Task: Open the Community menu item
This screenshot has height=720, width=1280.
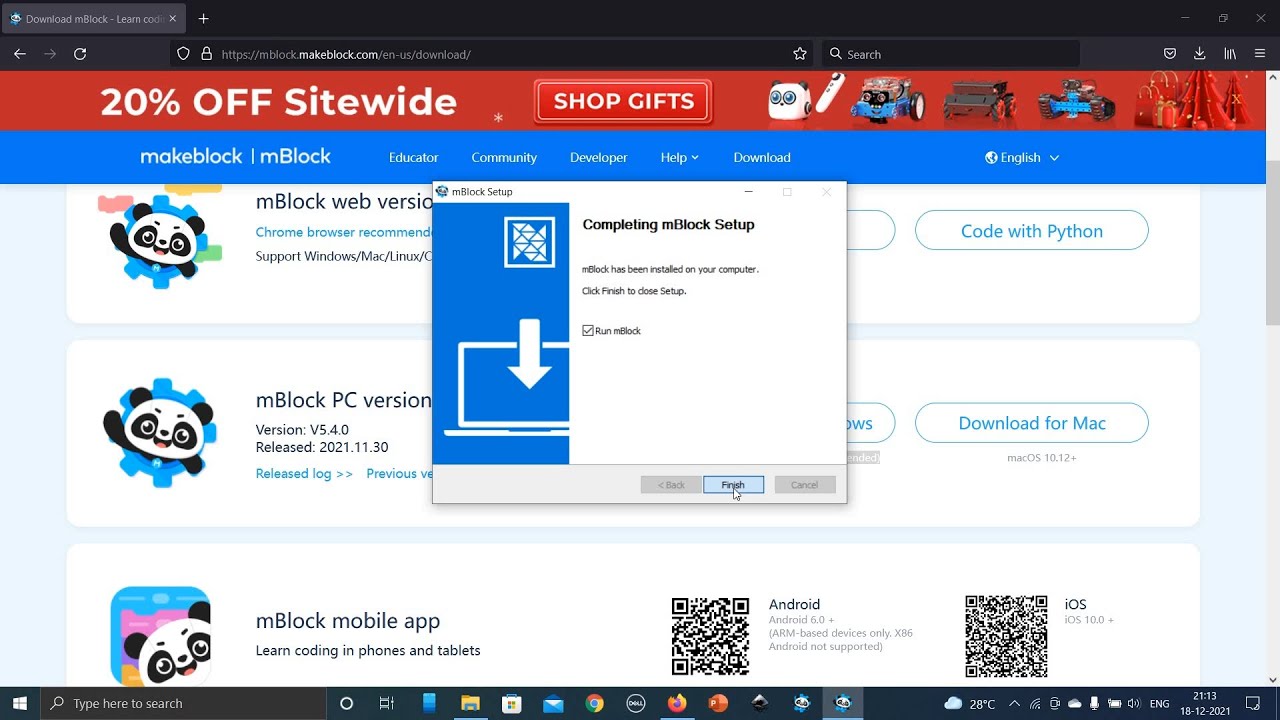Action: coord(504,157)
